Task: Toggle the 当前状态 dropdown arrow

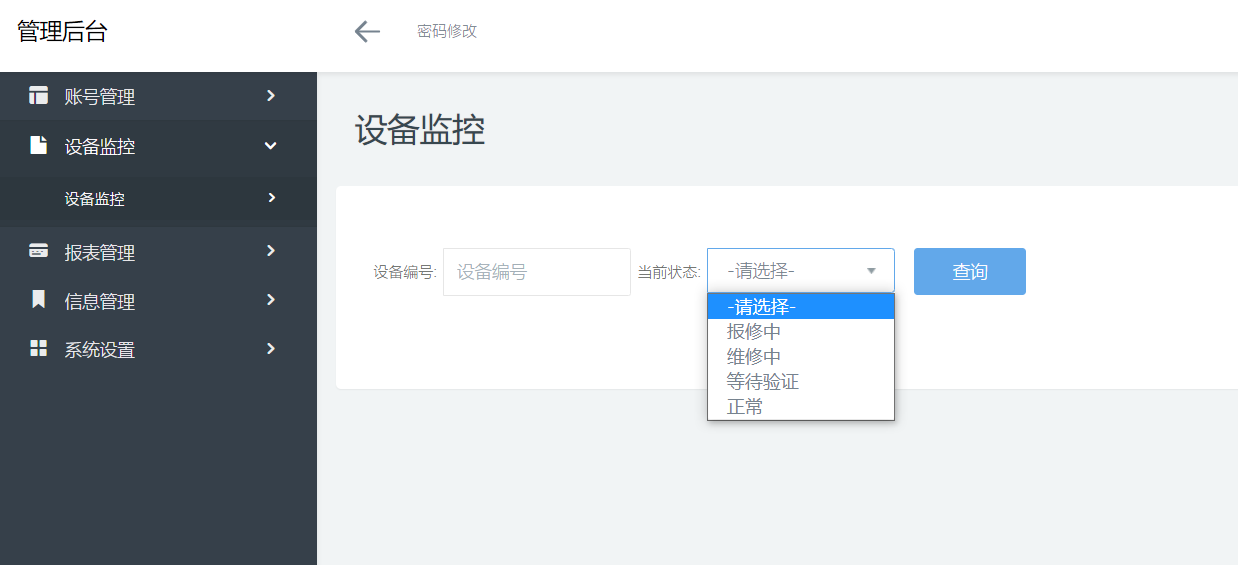Action: point(871,271)
